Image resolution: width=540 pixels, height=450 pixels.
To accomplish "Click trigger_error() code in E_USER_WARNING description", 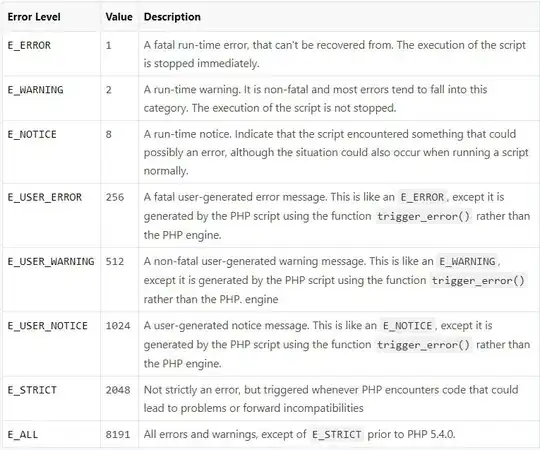I will (x=478, y=281).
